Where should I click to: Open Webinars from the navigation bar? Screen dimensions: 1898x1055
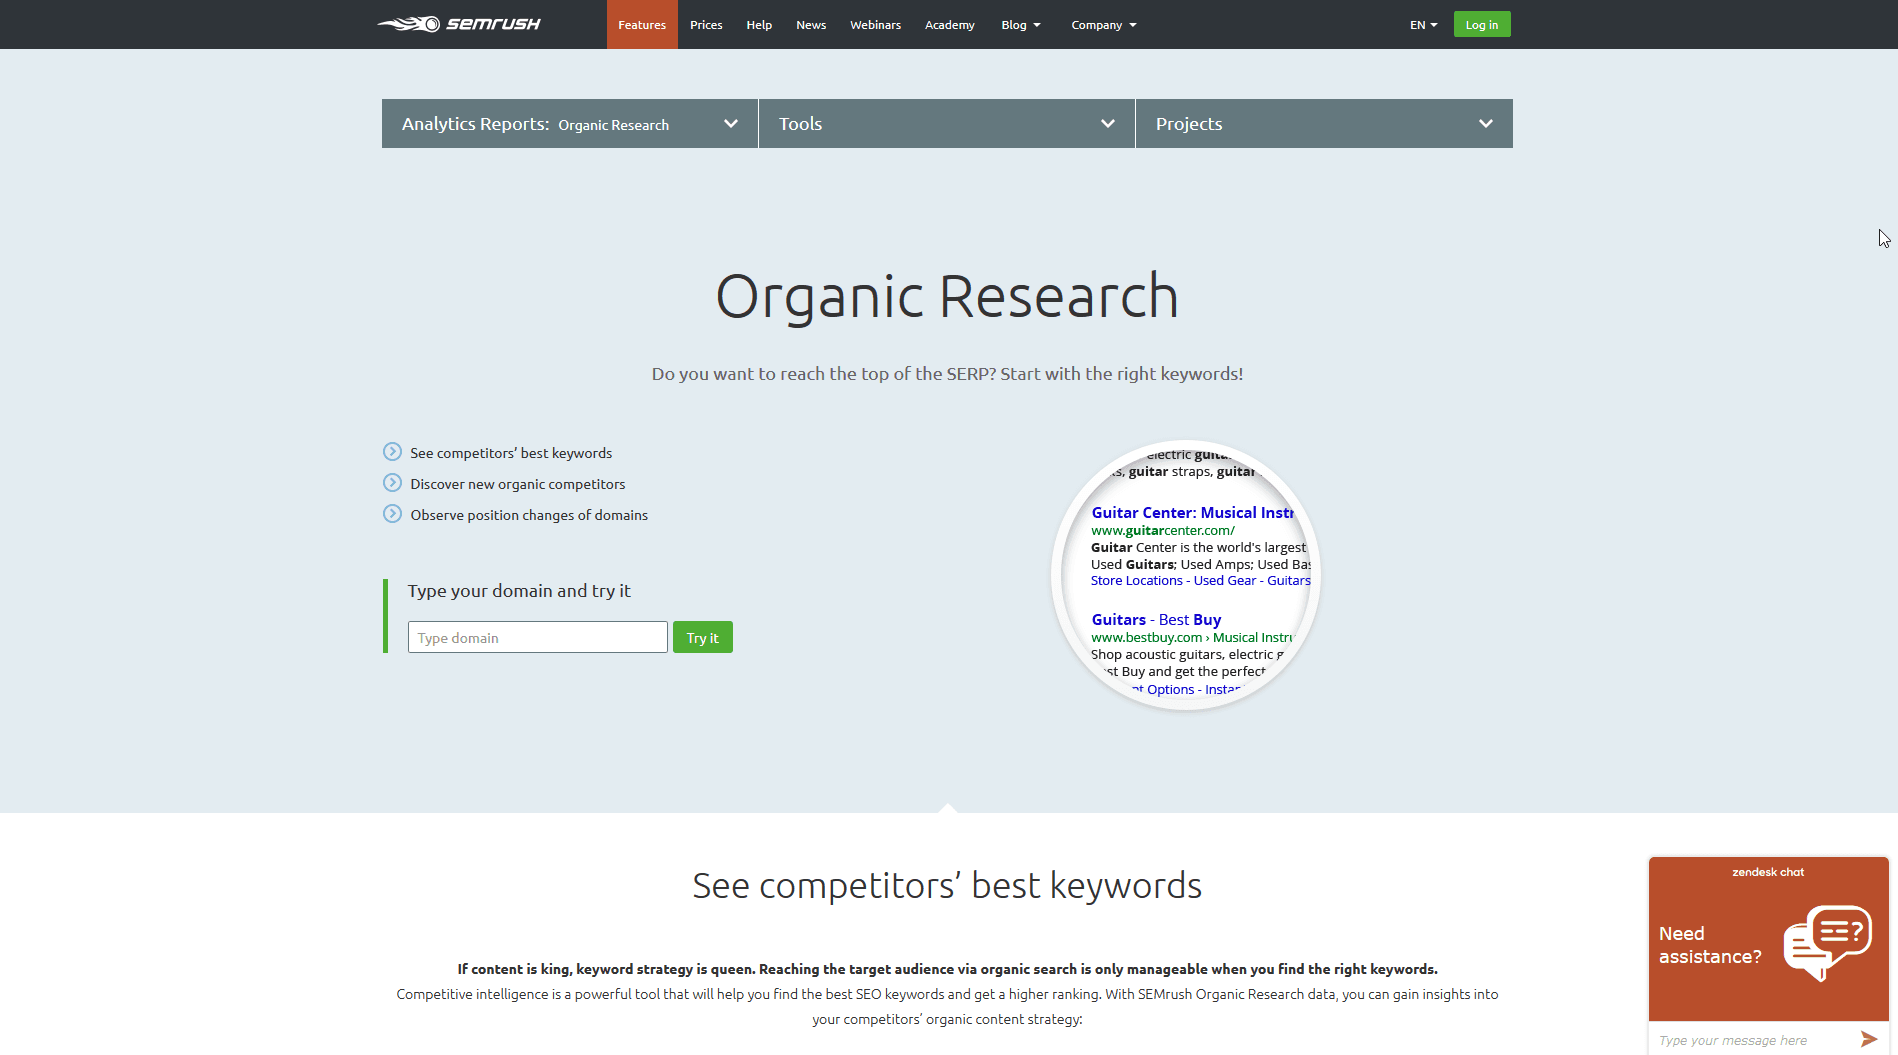pyautogui.click(x=875, y=24)
